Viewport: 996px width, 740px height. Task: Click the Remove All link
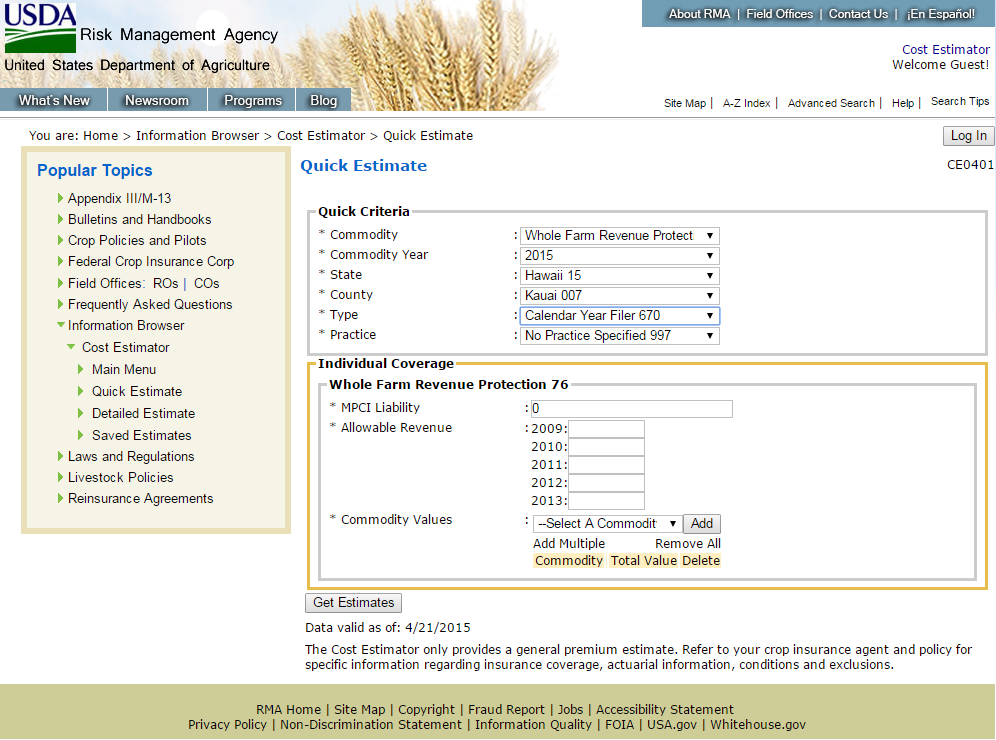(688, 544)
